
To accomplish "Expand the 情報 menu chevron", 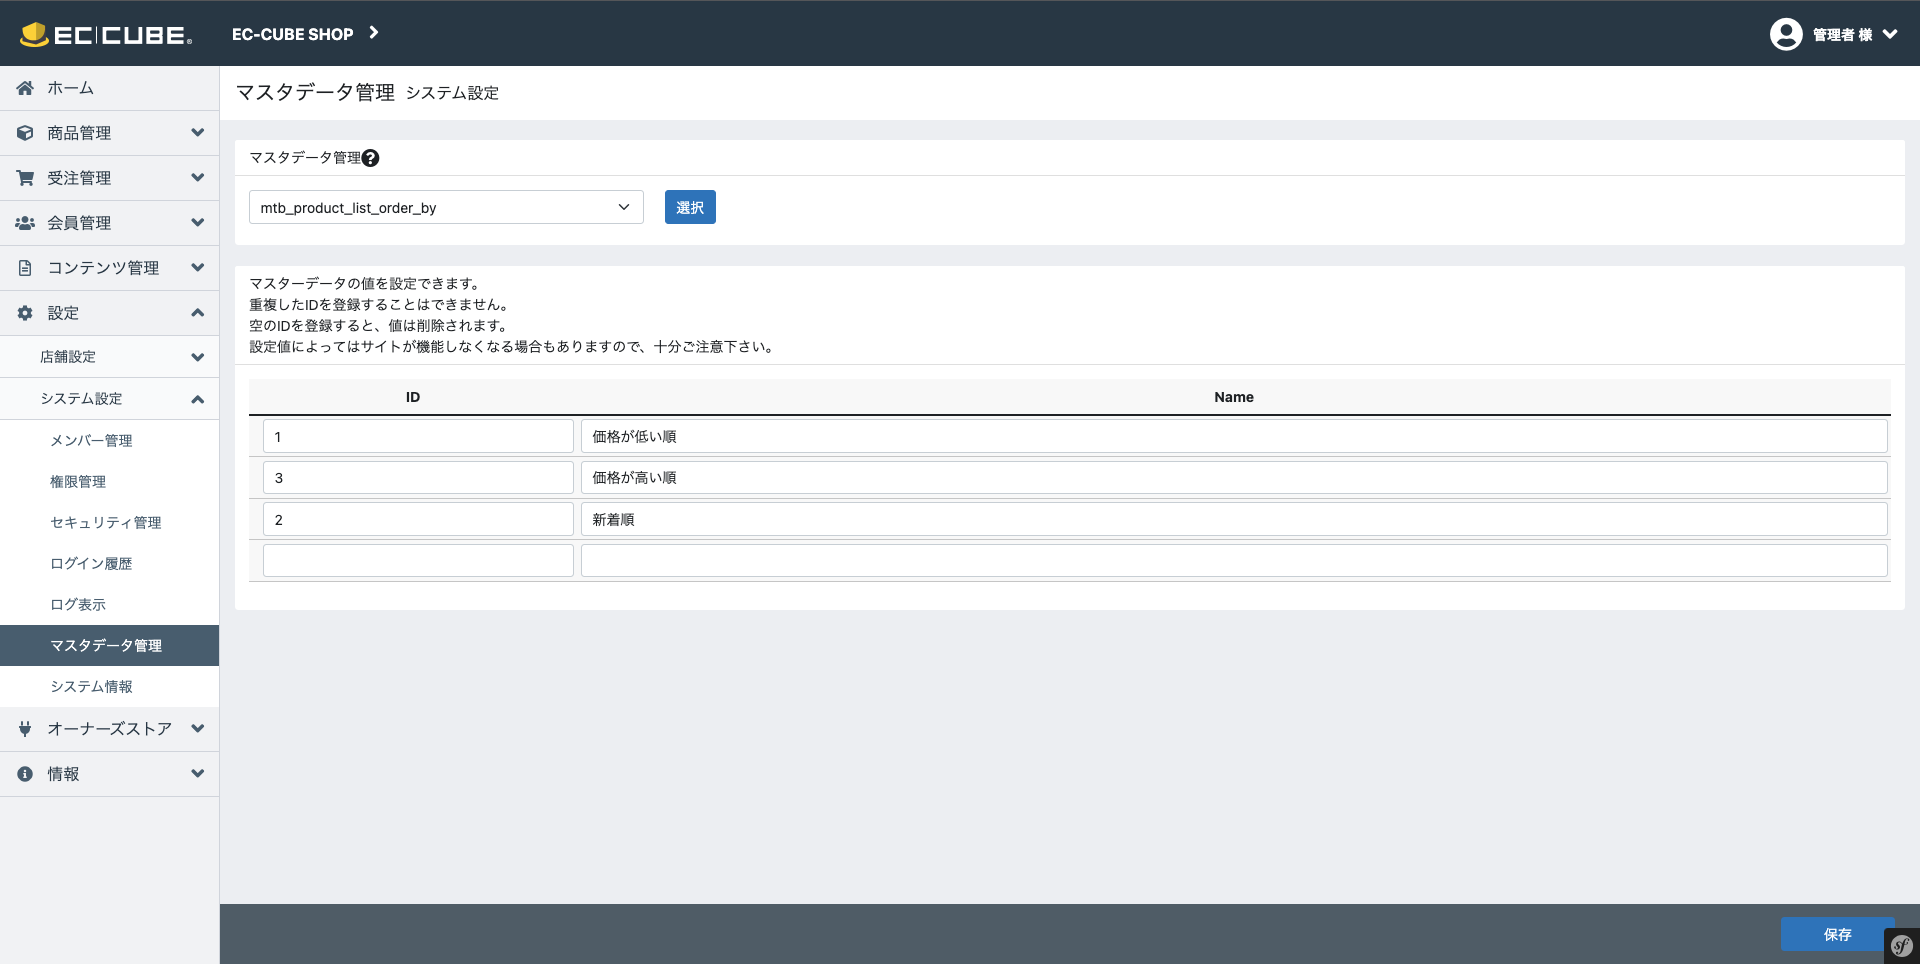I will pyautogui.click(x=197, y=773).
